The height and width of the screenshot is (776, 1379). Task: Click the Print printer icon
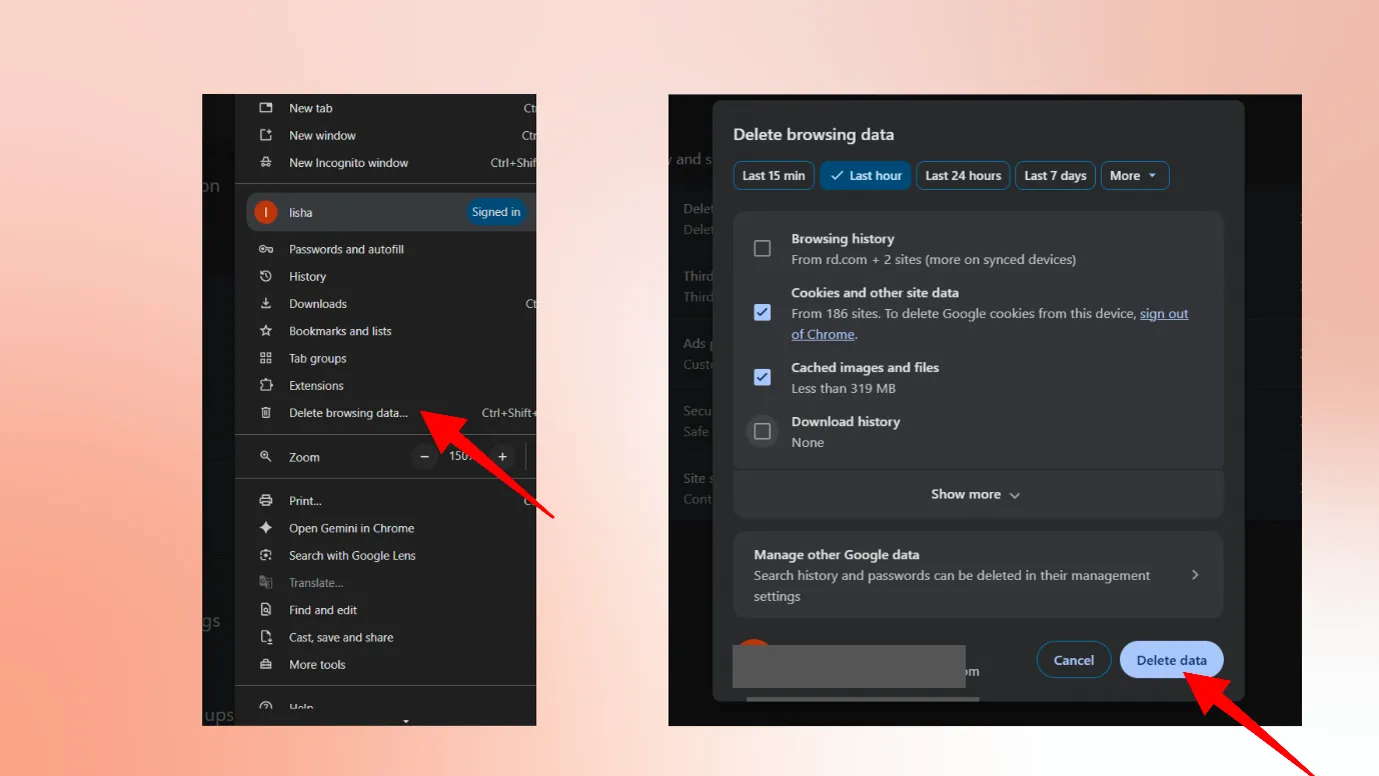click(x=266, y=500)
